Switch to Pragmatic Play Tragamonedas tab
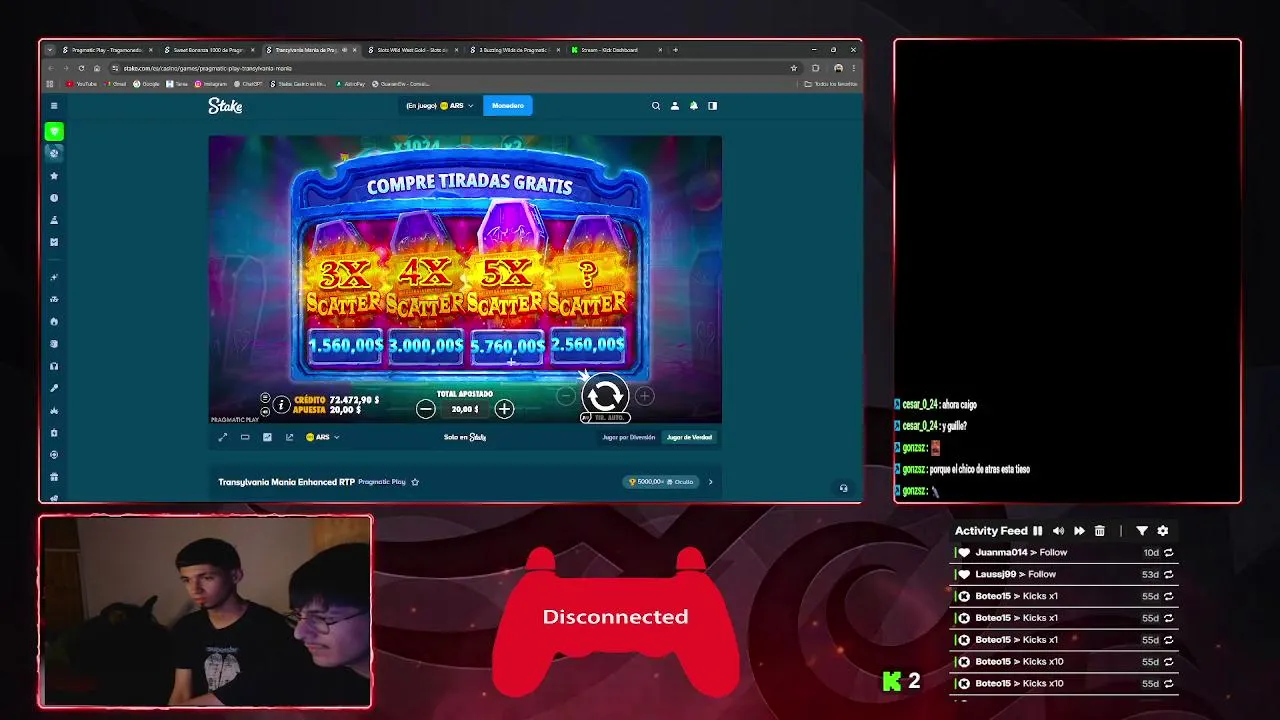The image size is (1280, 720). pyautogui.click(x=107, y=50)
